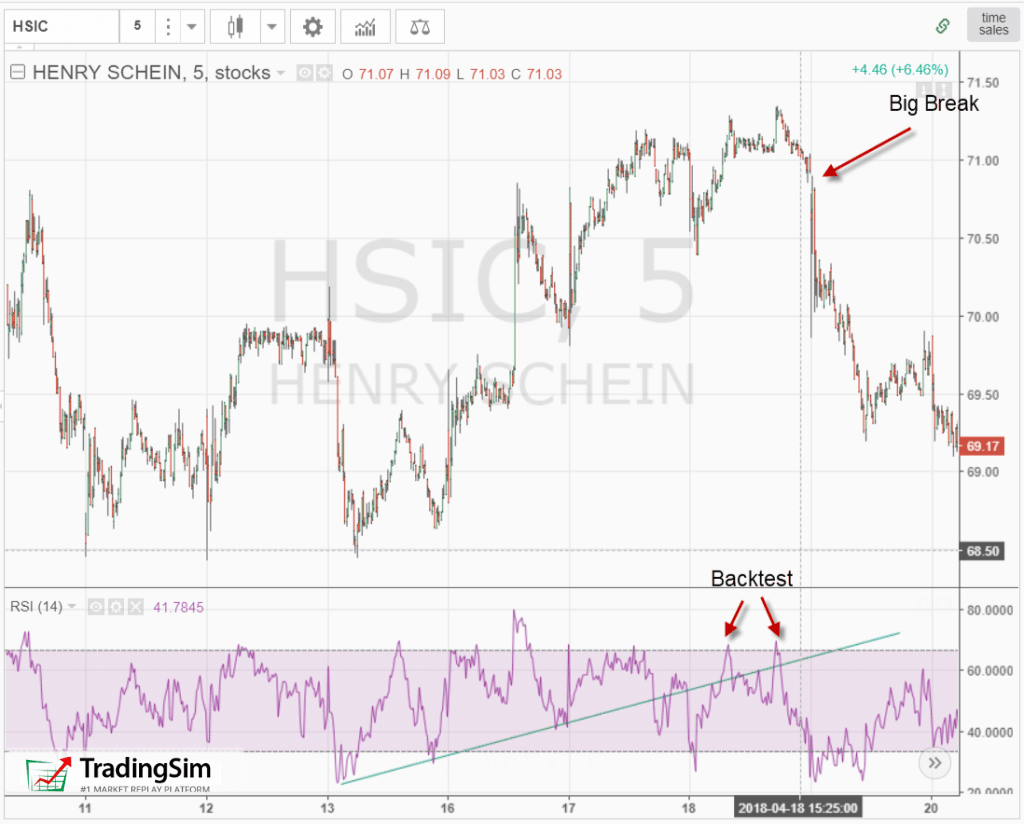
Task: Open the interval dropdown arrow
Action: point(190,26)
